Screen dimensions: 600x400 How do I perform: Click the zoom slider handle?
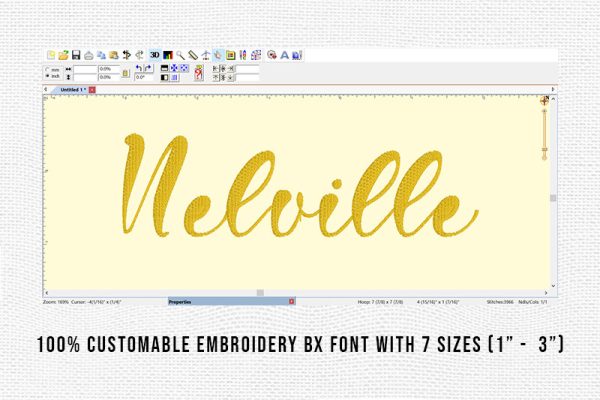pos(545,150)
